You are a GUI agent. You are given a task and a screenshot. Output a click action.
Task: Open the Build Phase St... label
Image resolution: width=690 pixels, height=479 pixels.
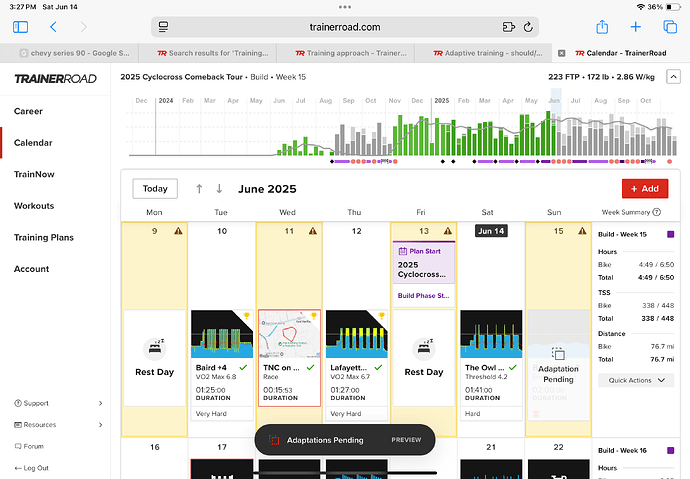(x=423, y=296)
